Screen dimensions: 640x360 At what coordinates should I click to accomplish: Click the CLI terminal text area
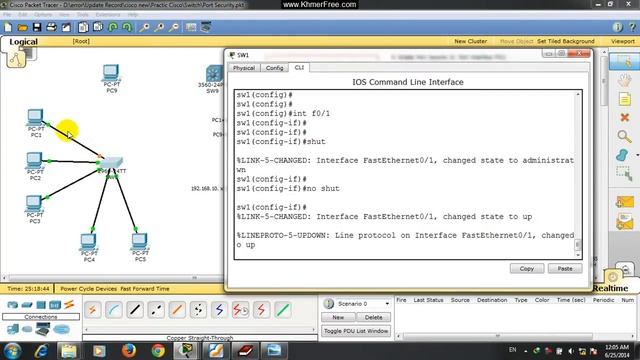405,174
